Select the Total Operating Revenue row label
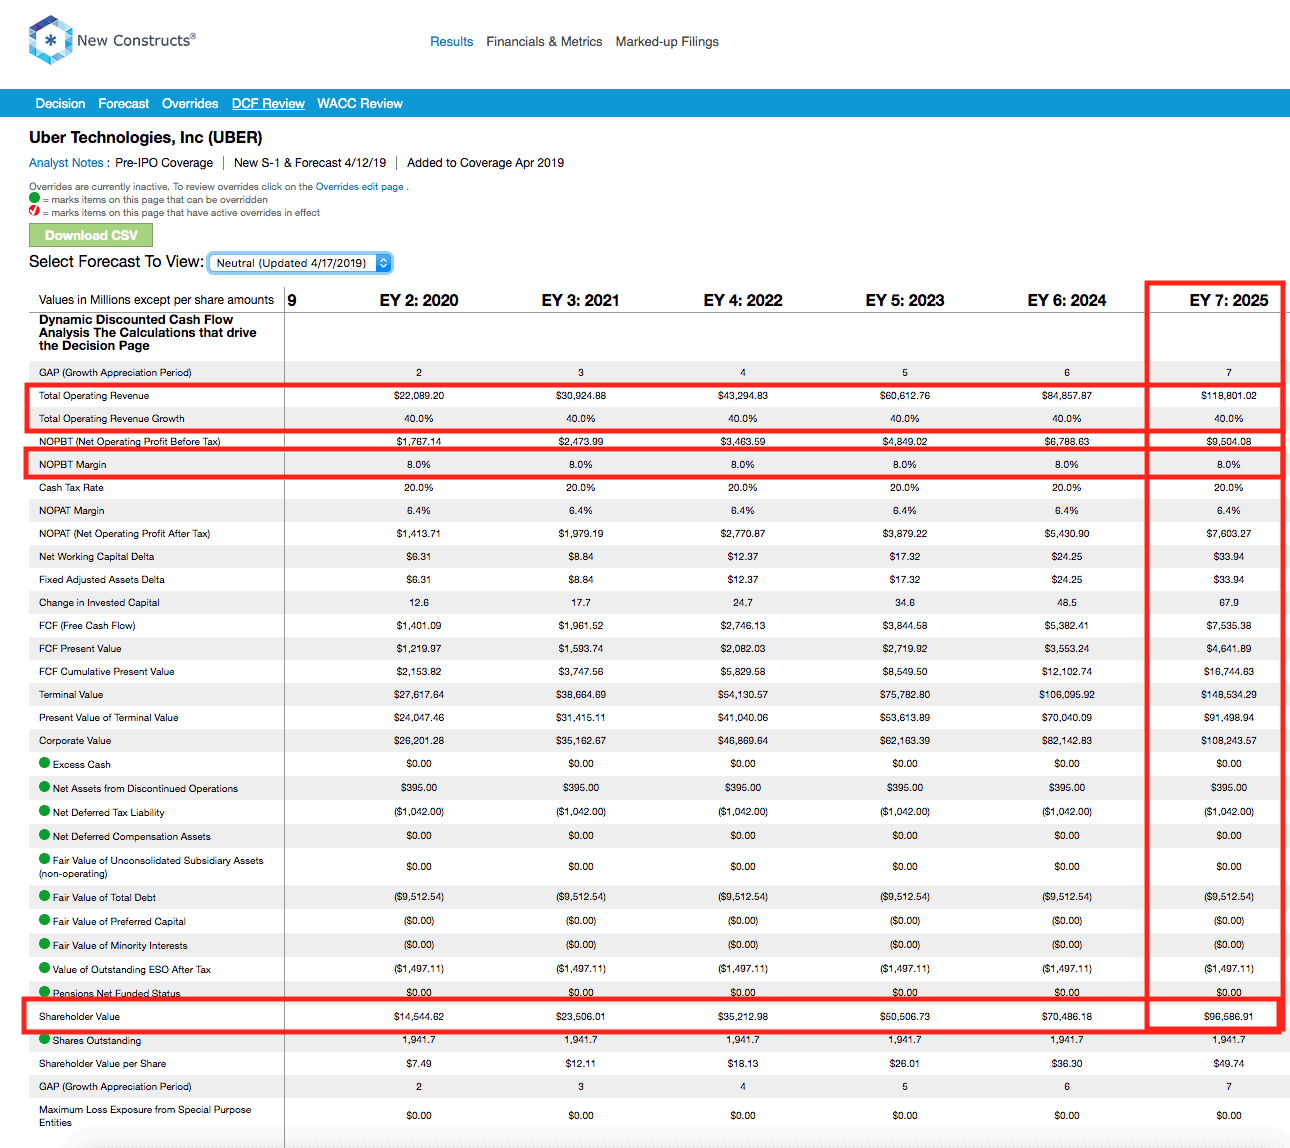Image resolution: width=1290 pixels, height=1148 pixels. tap(94, 396)
